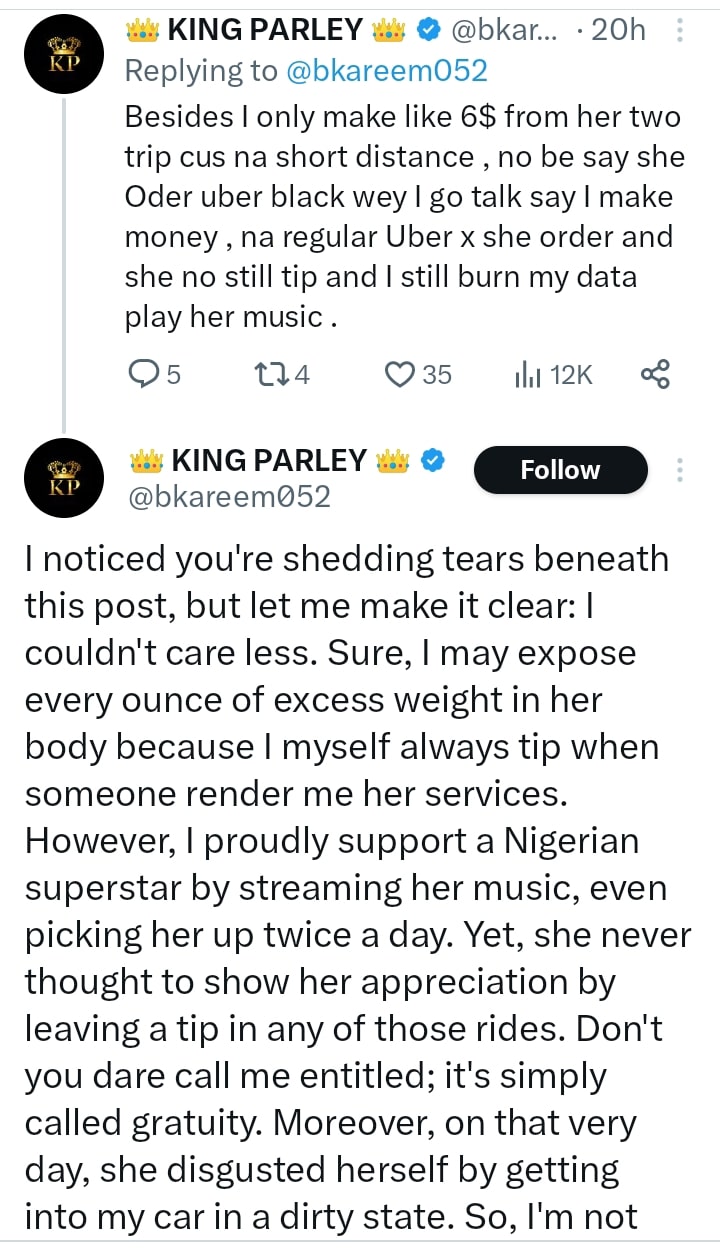This screenshot has height=1260, width=720.
Task: Like the reply with heart icon
Action: pos(400,375)
